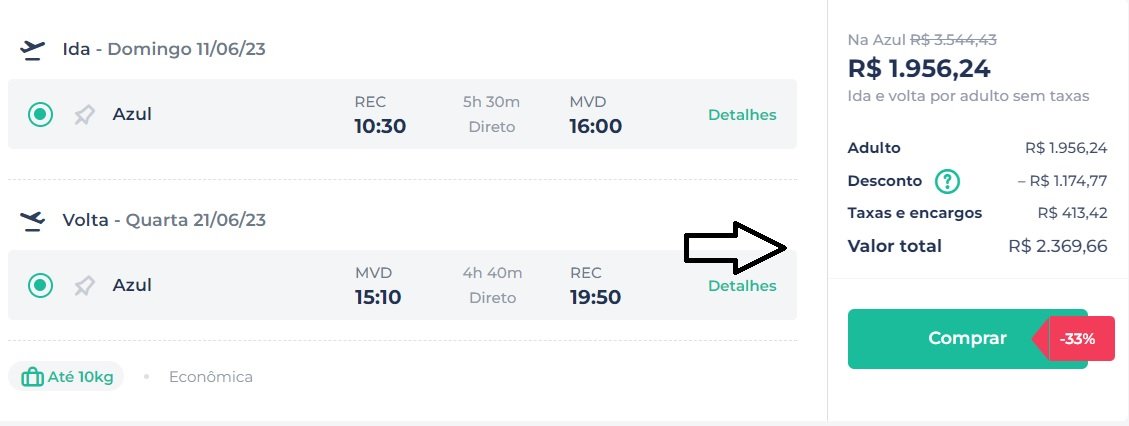Click the Valor total amount R$ 2.369,66
The width and height of the screenshot is (1129, 426).
[1058, 246]
